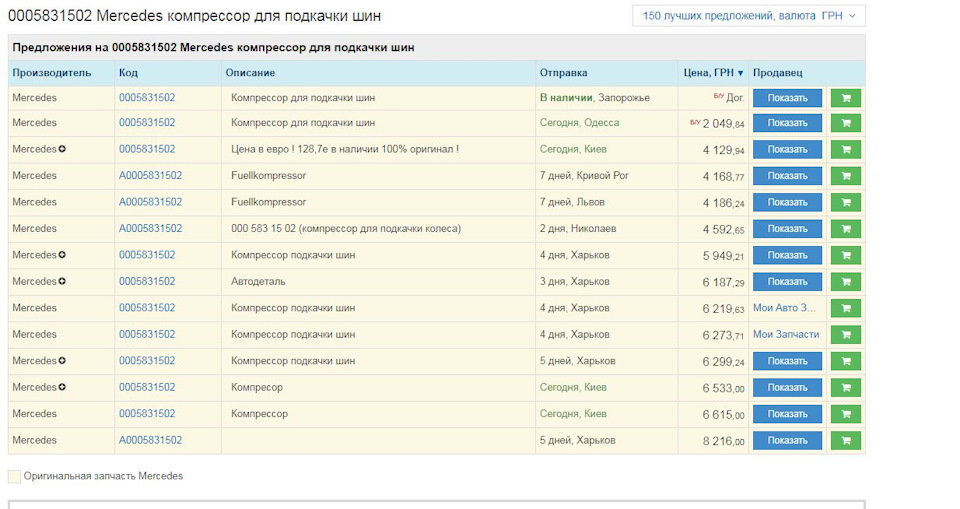Viewport: 960px width, 509px height.
Task: Show the seller for the Николаев offer
Action: point(787,228)
